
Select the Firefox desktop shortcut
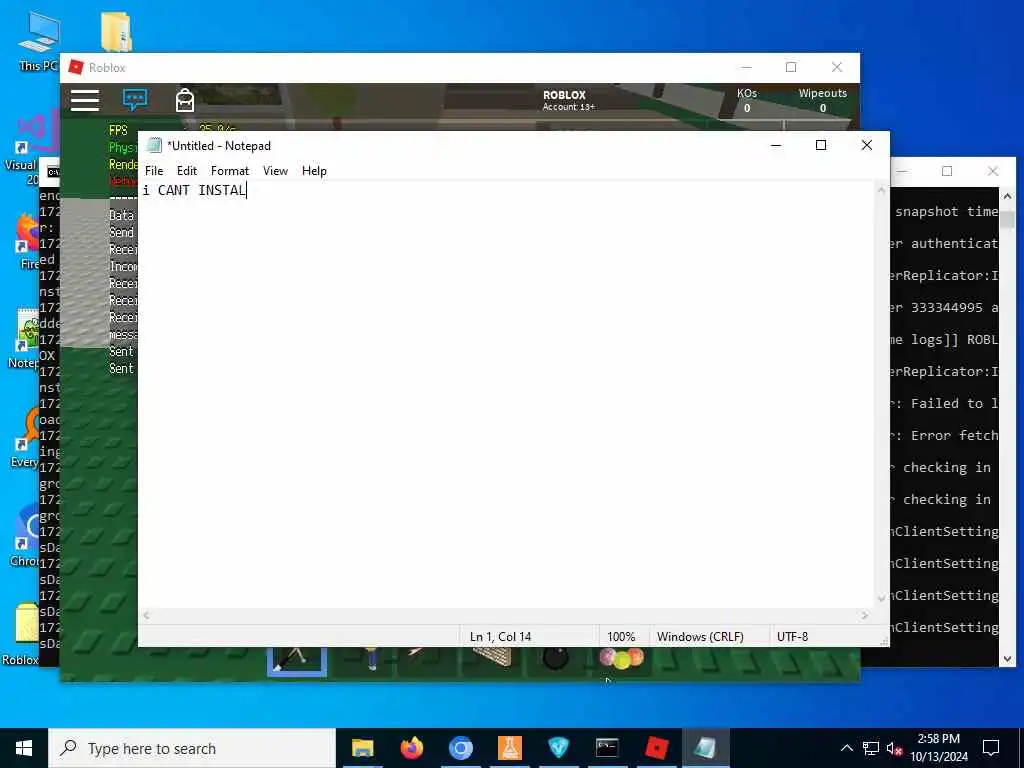26,242
